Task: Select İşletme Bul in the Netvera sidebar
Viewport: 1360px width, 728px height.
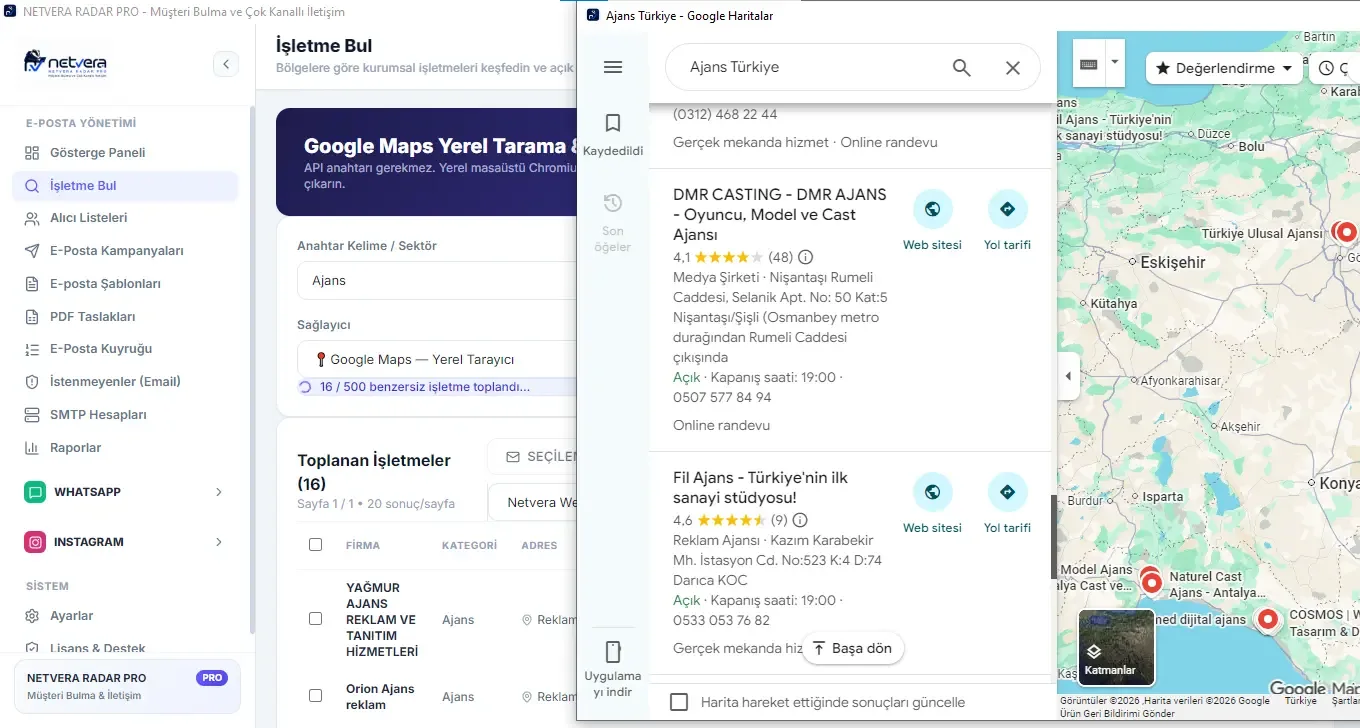Action: click(125, 186)
